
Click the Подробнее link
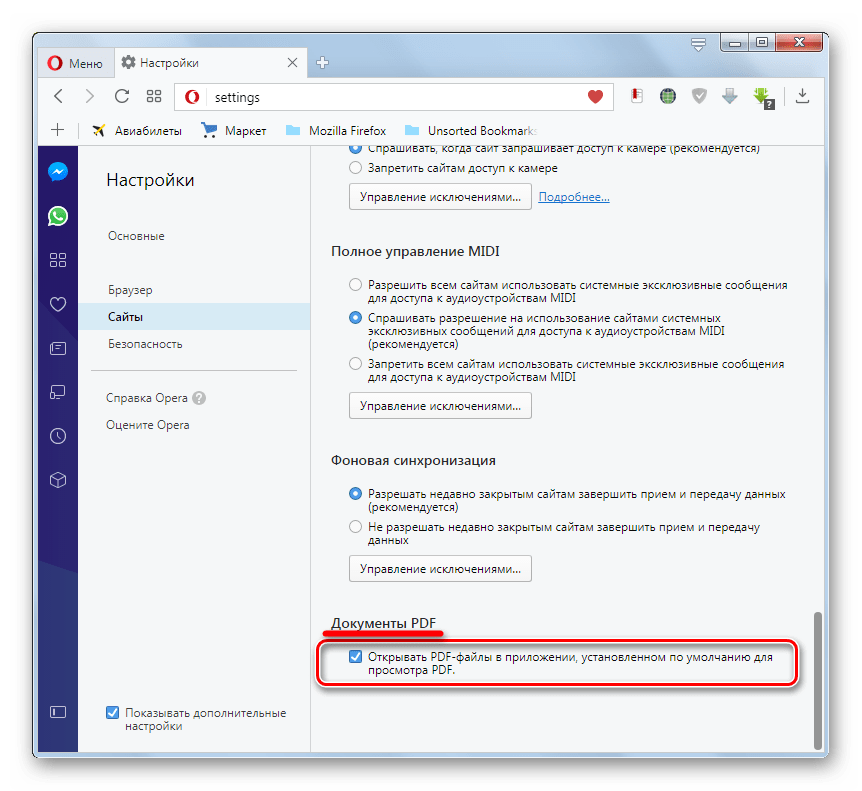574,197
